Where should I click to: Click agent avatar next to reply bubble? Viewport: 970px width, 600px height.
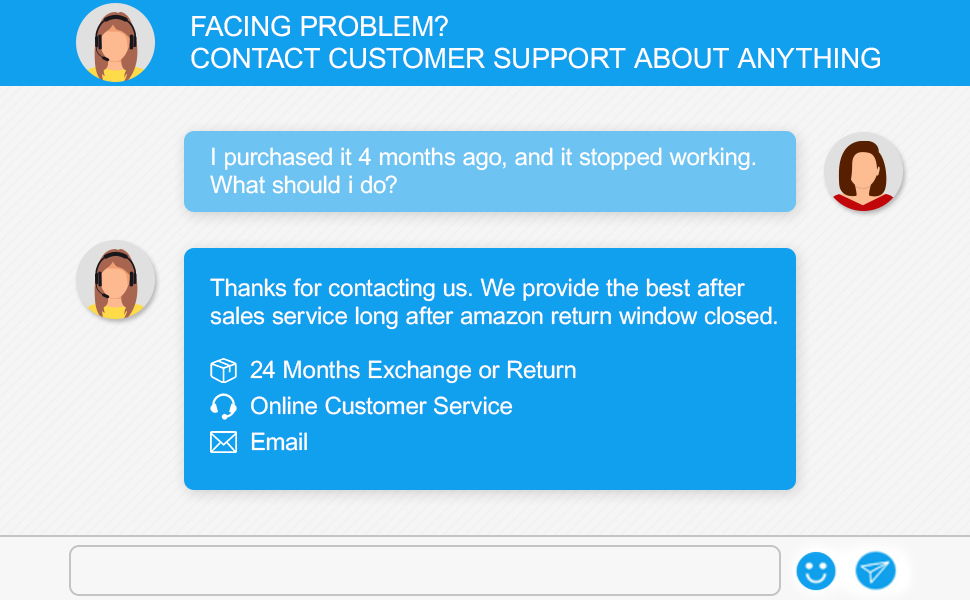click(x=116, y=280)
